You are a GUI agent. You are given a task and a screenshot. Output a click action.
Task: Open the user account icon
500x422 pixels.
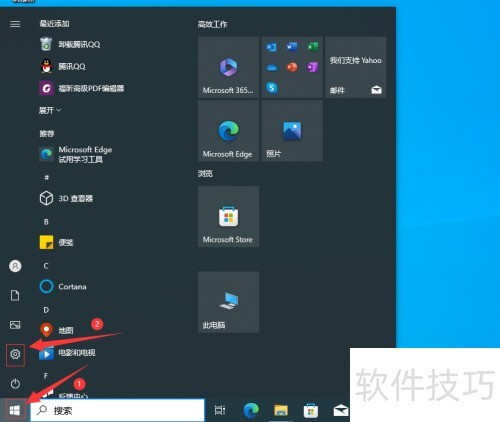(15, 266)
